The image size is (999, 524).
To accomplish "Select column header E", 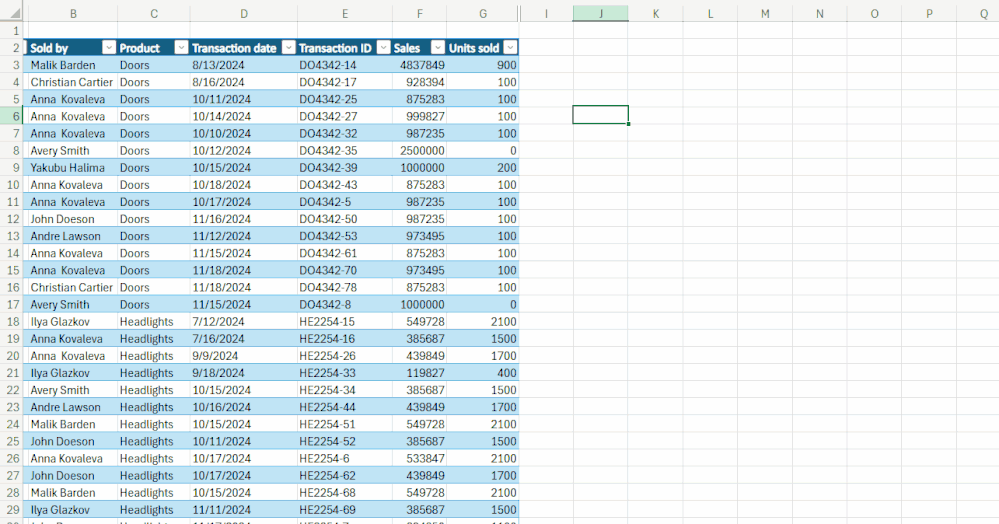I will coord(345,13).
